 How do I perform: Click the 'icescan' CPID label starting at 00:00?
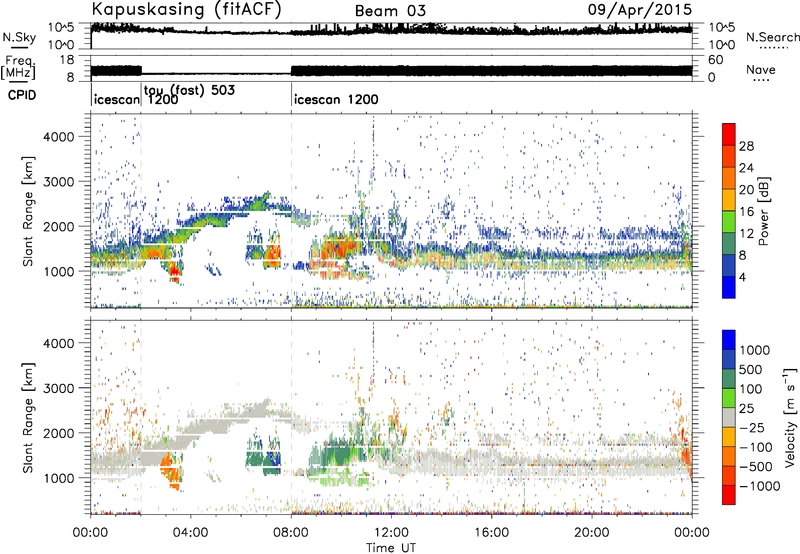click(x=117, y=99)
